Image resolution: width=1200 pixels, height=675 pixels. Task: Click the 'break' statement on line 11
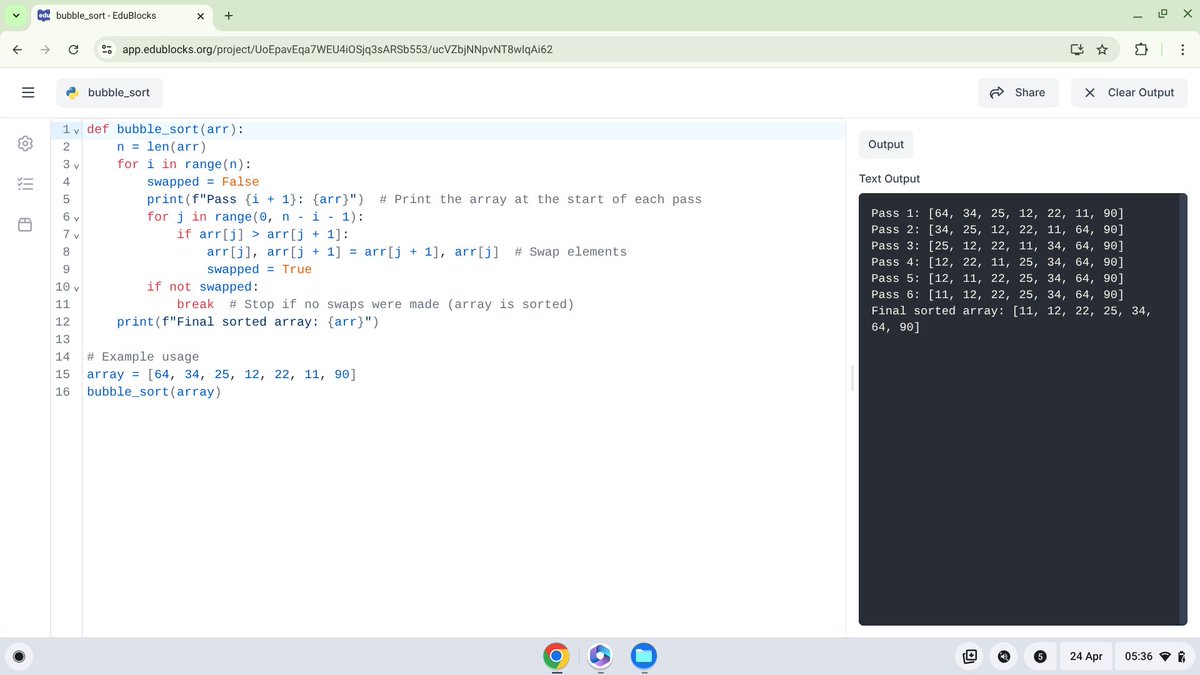click(195, 304)
